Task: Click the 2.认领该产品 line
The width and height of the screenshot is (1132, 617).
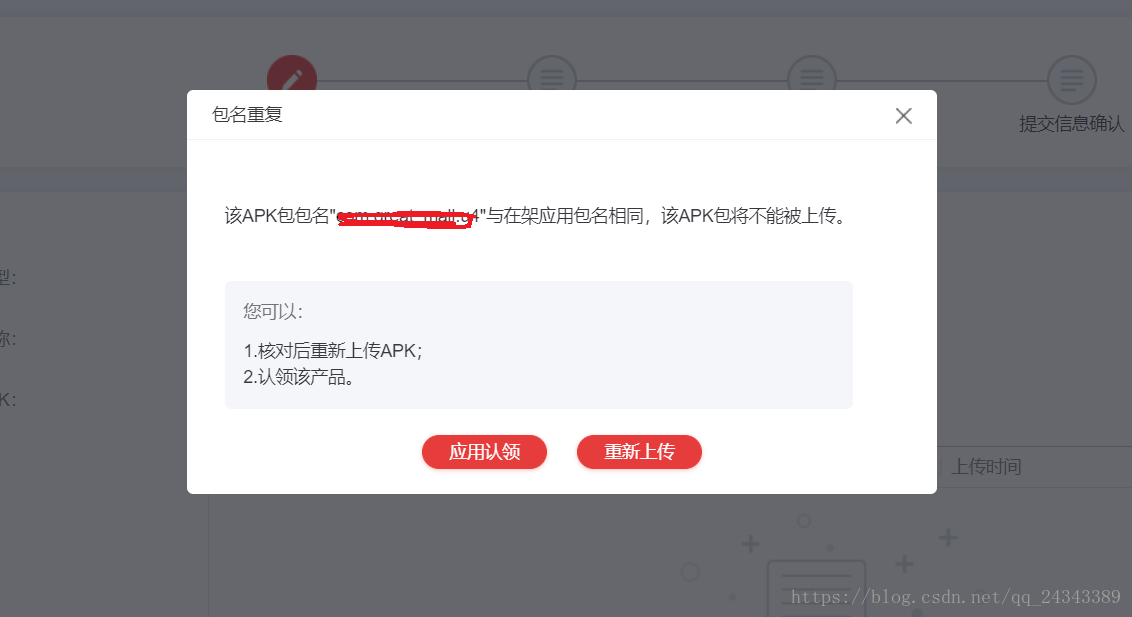Action: (x=298, y=377)
